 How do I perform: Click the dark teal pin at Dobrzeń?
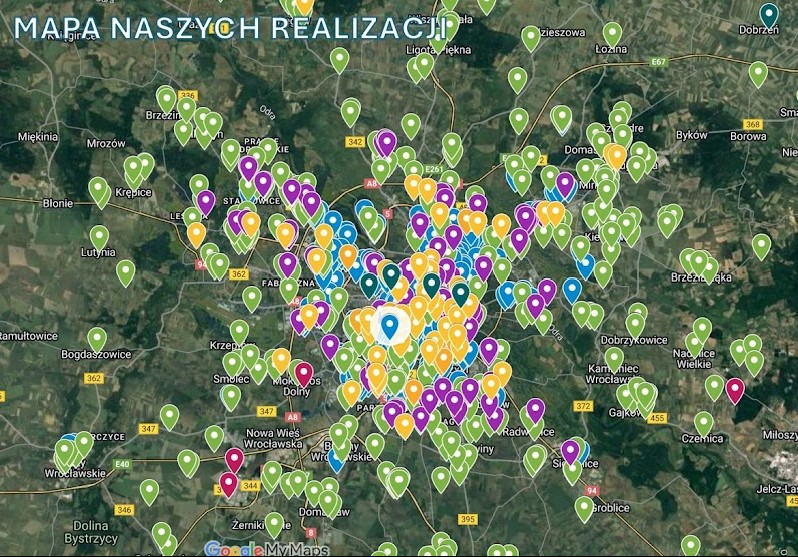[769, 14]
